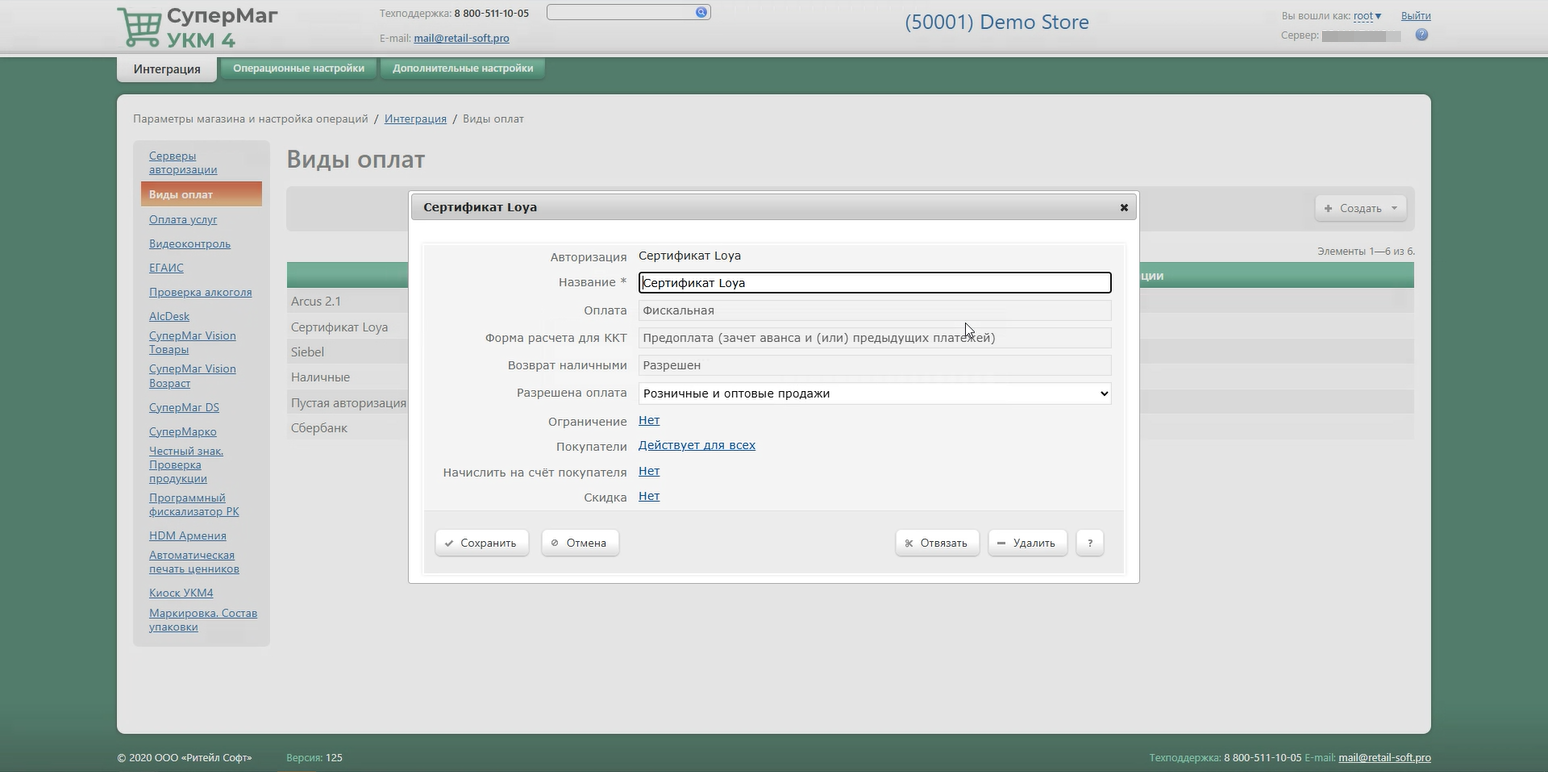The width and height of the screenshot is (1548, 772).
Task: Open the Создать dropdown button
Action: pyautogui.click(x=1360, y=208)
